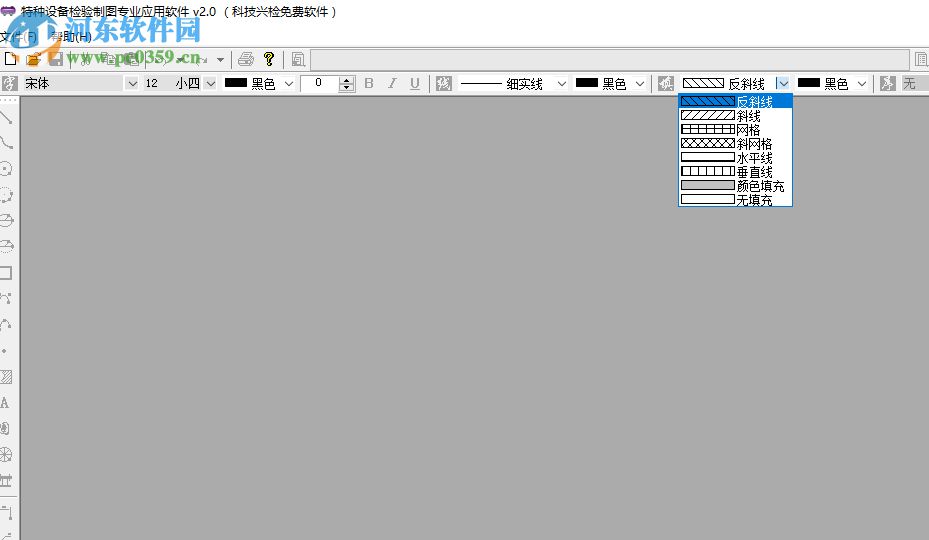The width and height of the screenshot is (929, 540).
Task: Choose 水平线 fill pattern
Action: coord(735,158)
